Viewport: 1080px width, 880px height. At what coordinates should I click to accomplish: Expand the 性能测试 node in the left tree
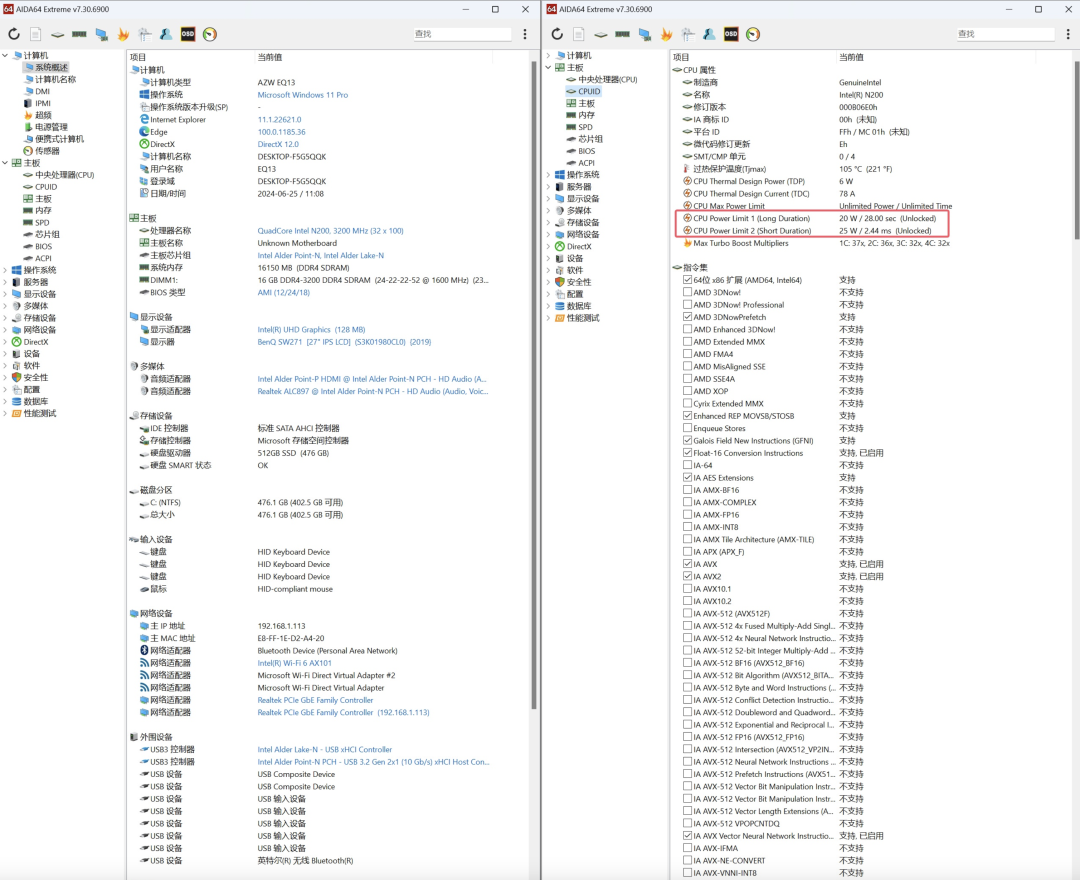point(6,413)
